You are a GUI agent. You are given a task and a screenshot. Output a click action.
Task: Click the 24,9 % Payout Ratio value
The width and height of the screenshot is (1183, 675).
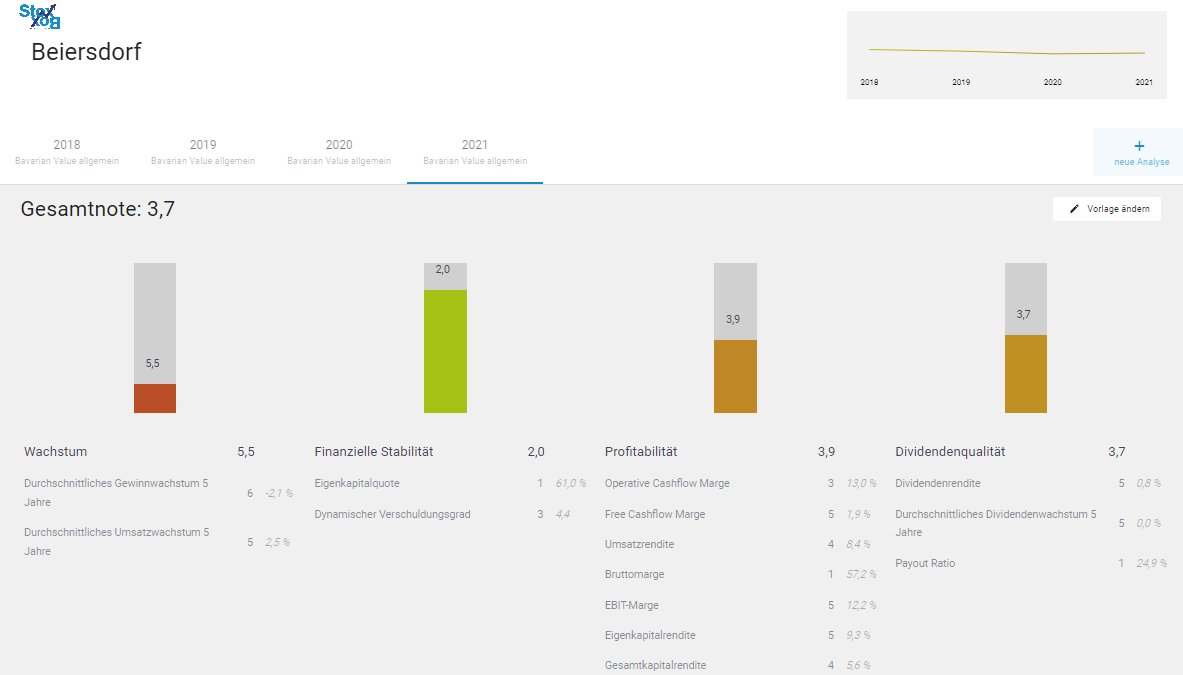pyautogui.click(x=1151, y=563)
